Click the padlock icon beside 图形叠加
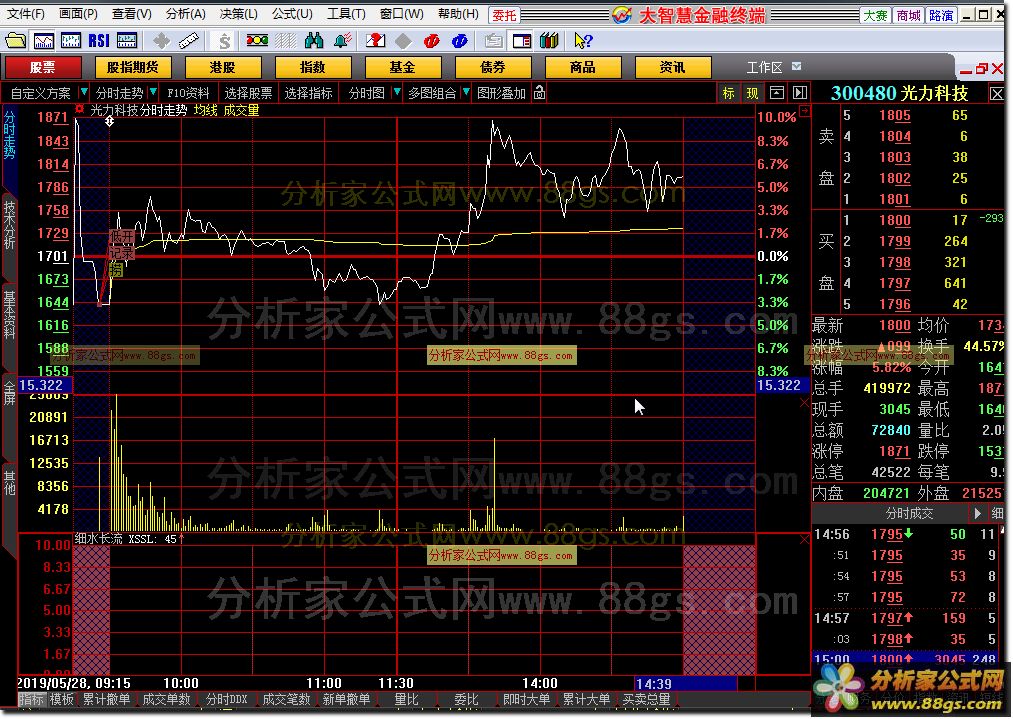Screen dimensions: 1013x719 coord(540,93)
